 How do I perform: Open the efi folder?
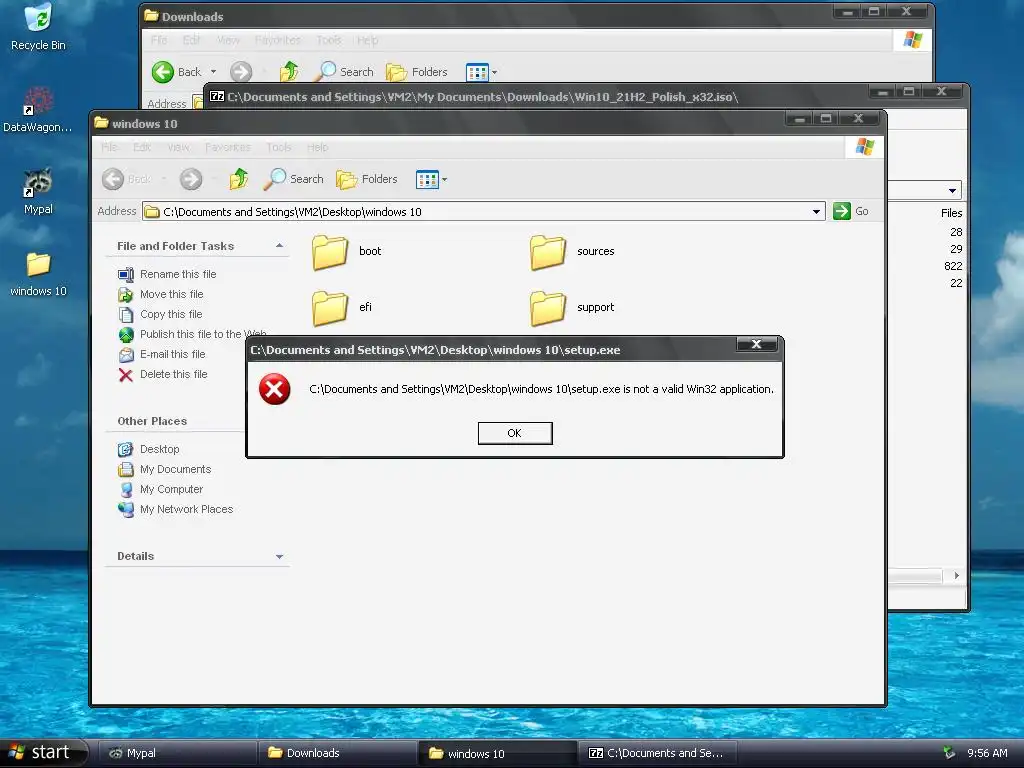[x=342, y=308]
